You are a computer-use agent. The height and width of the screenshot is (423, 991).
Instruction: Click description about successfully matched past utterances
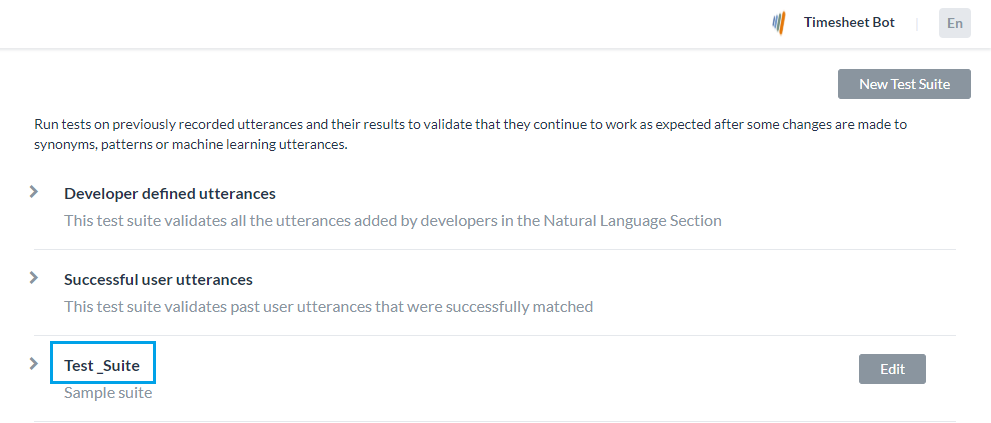[328, 306]
